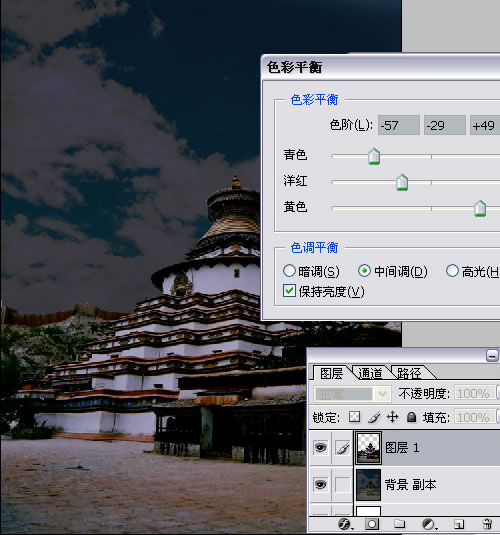Delete layer with trash icon

487,524
